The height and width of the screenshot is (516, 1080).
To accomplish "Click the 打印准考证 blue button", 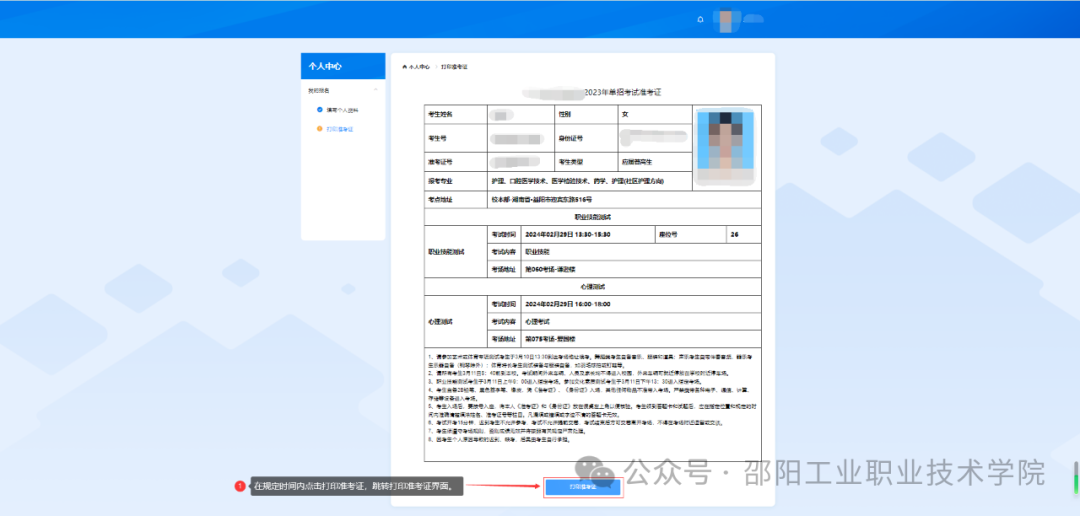I will click(x=583, y=487).
